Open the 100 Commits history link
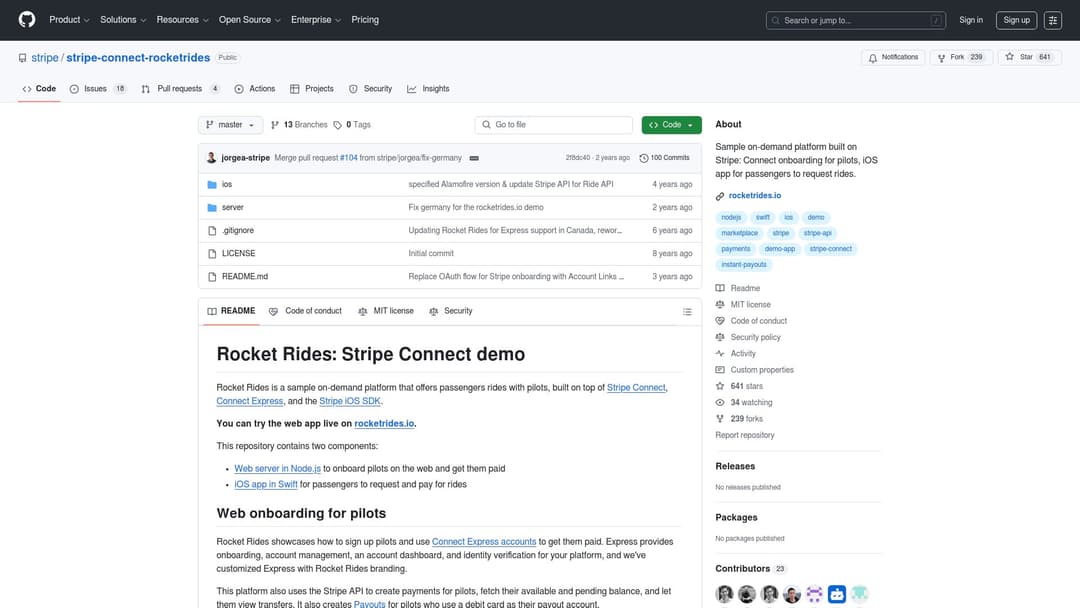Viewport: 1080px width, 608px height. point(664,158)
